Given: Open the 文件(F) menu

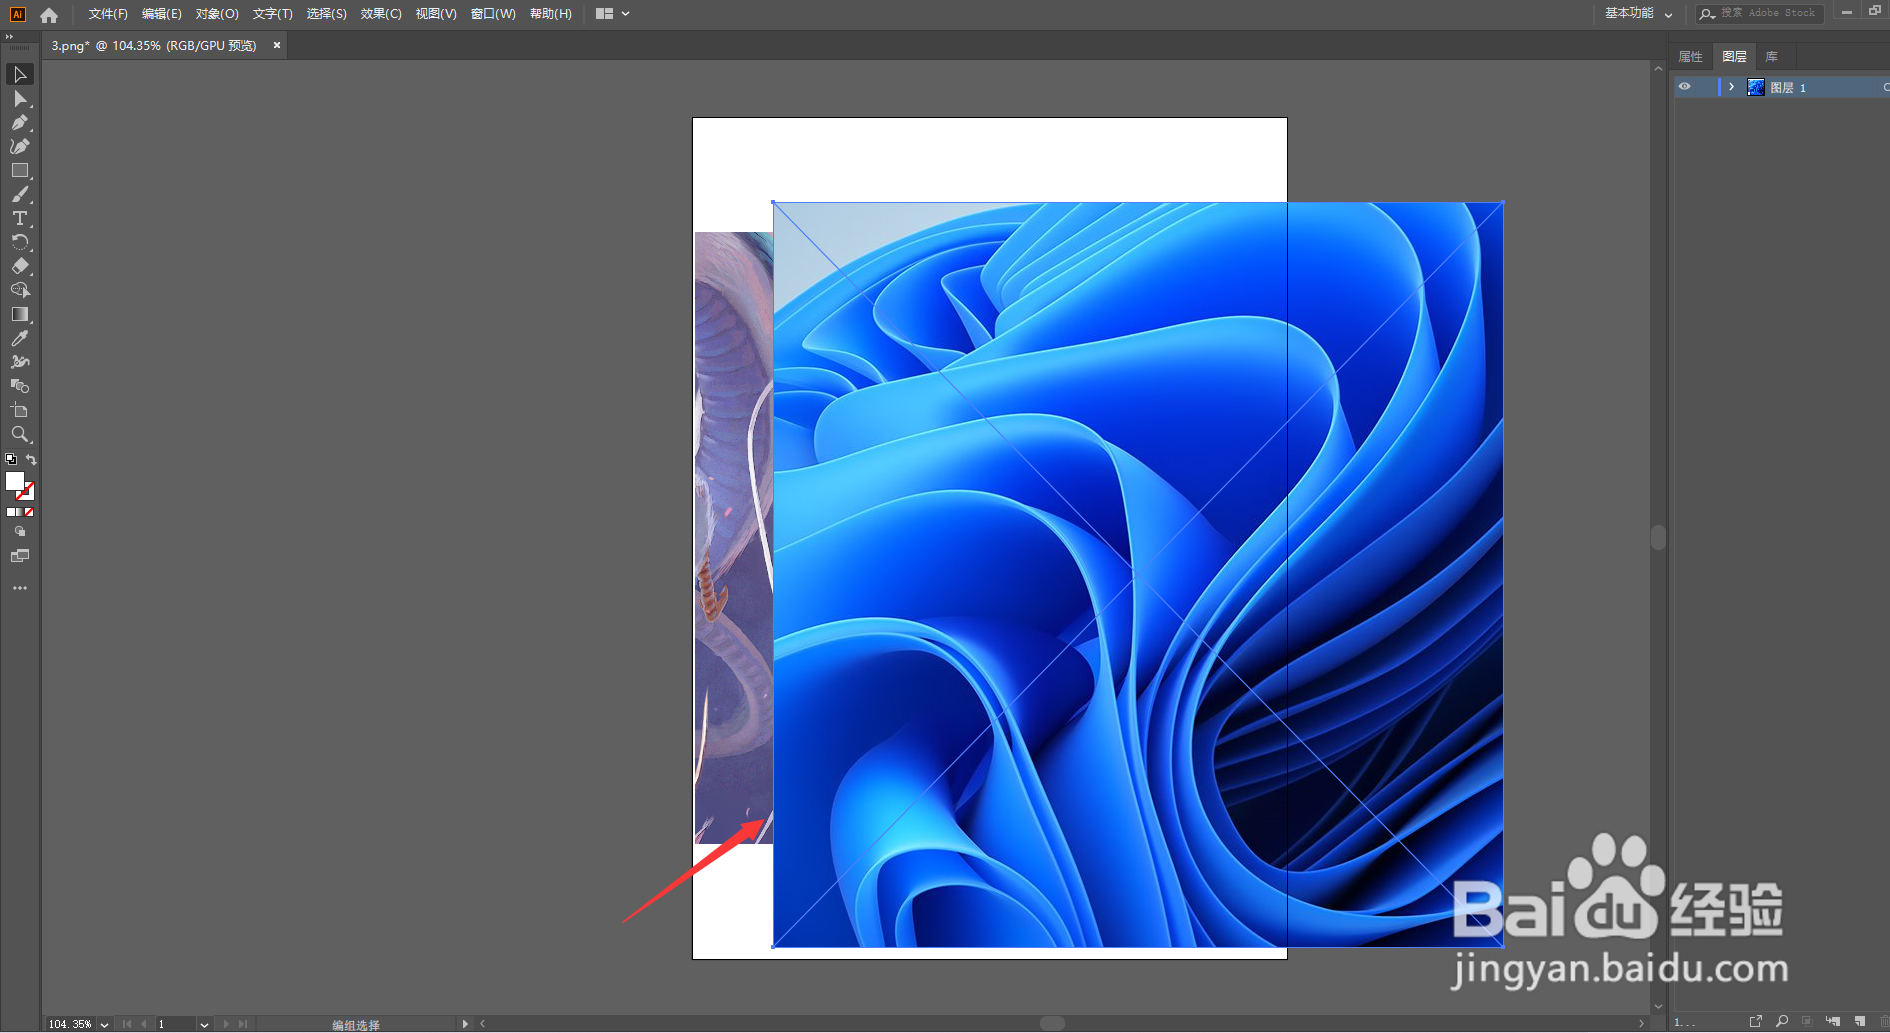Looking at the screenshot, I should (x=108, y=14).
